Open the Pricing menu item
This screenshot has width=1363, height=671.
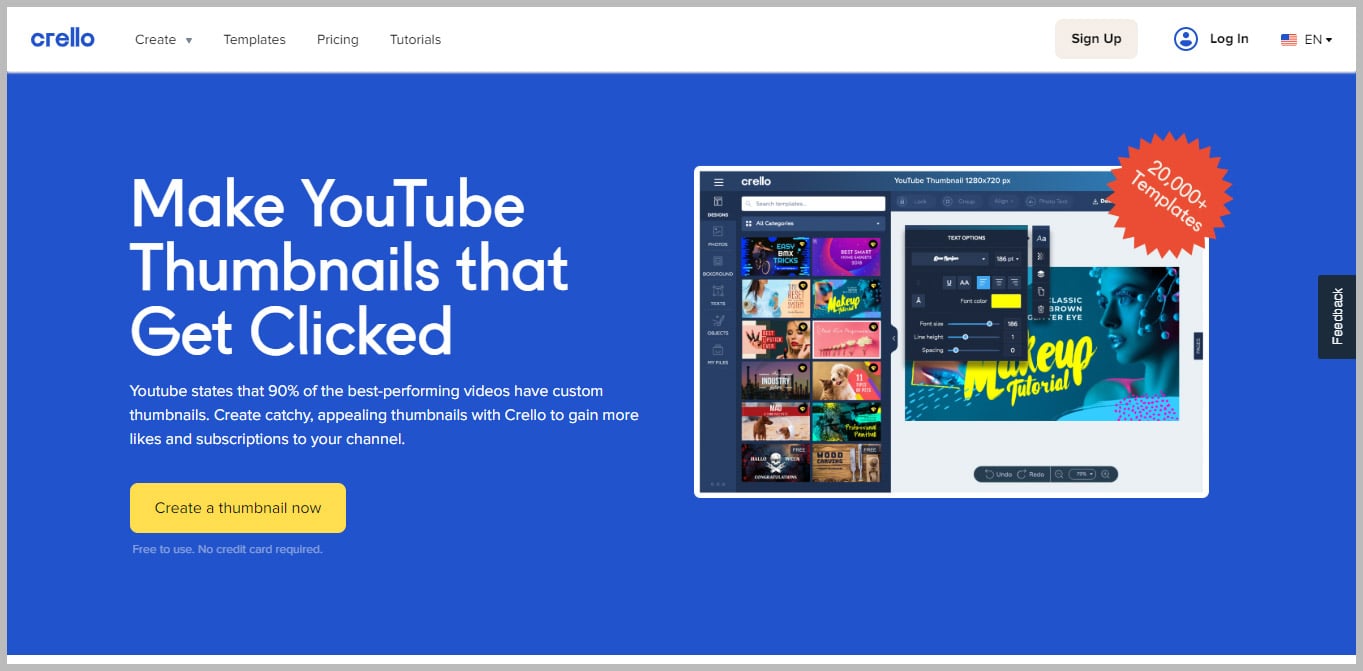[x=338, y=40]
